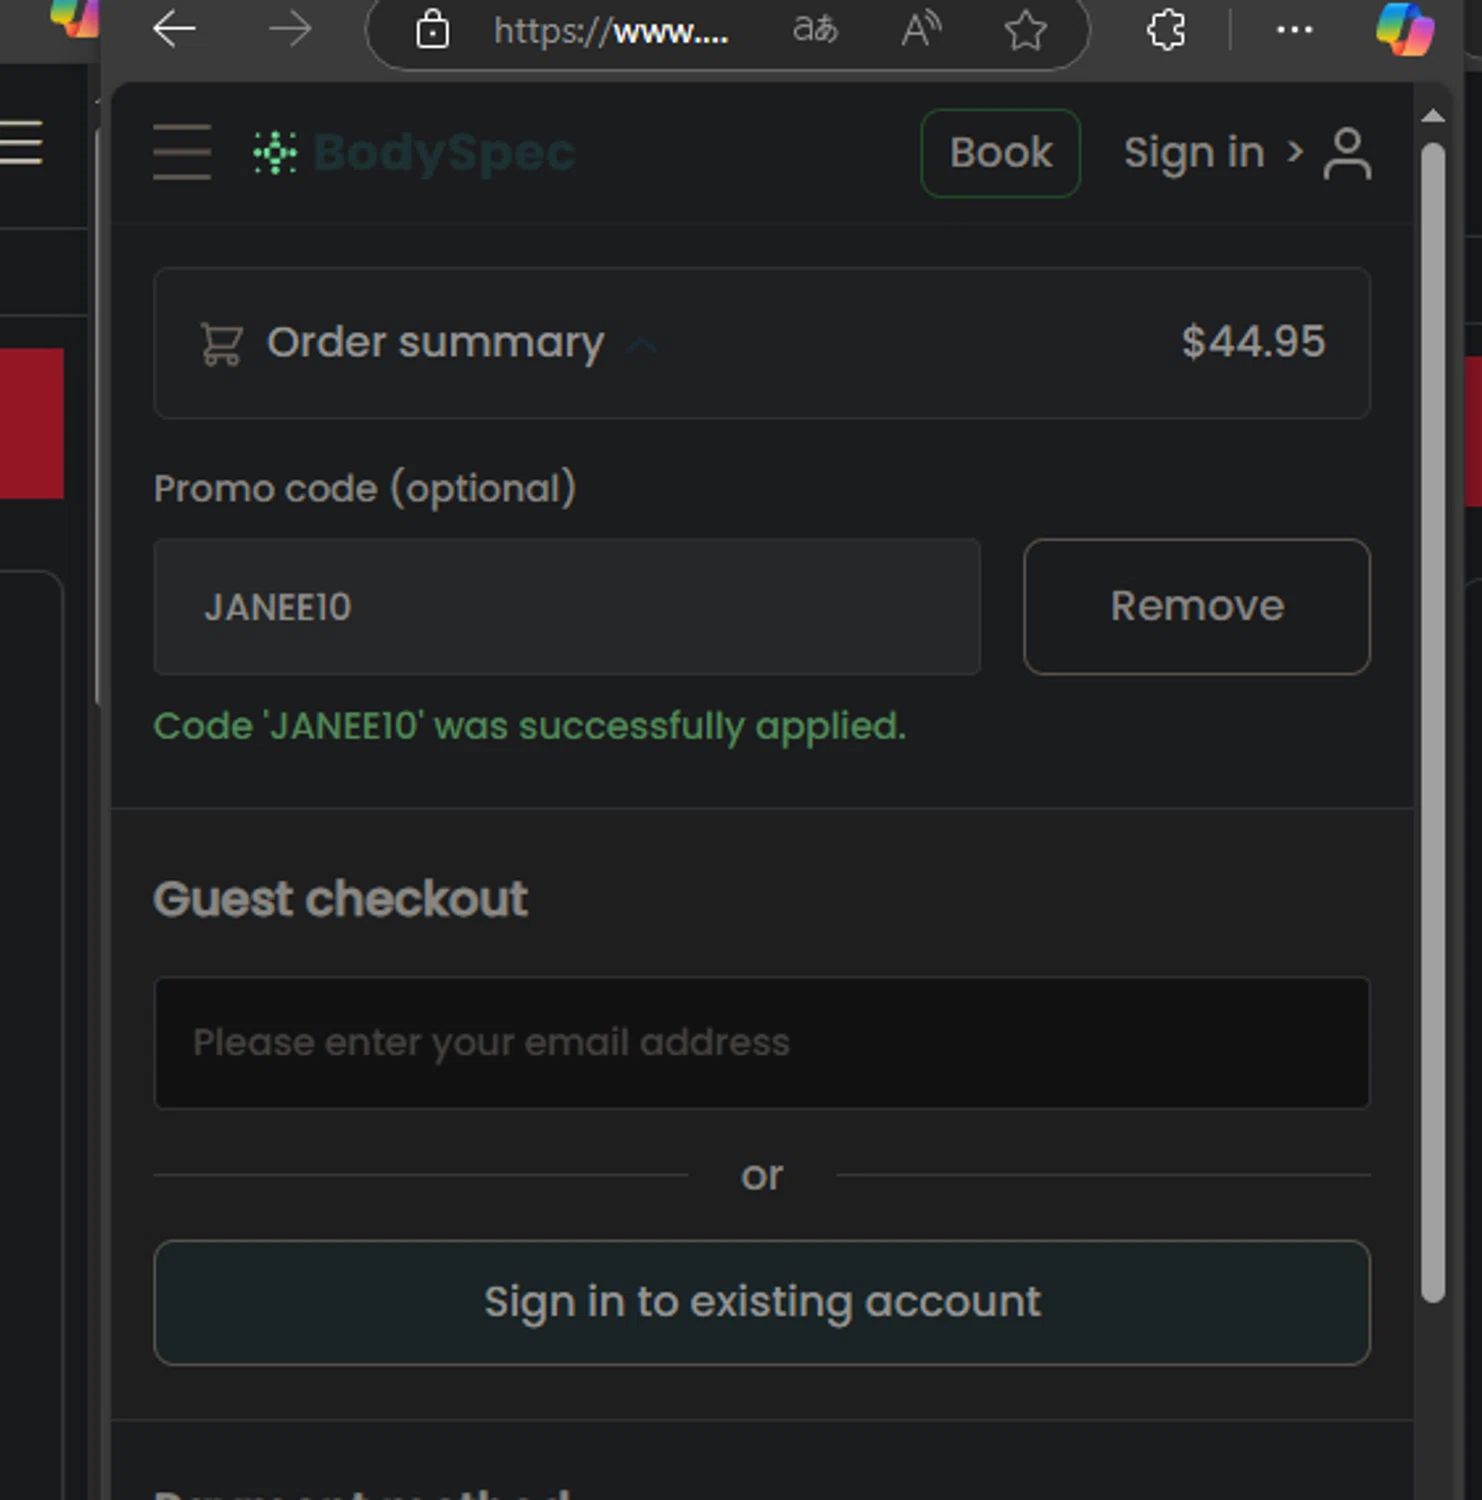Click the 'Code JANEE10 was successfully applied' message

[530, 727]
